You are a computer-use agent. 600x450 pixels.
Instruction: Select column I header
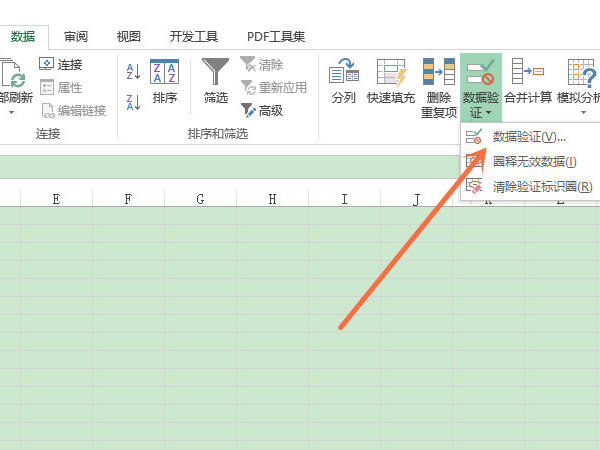[x=344, y=199]
